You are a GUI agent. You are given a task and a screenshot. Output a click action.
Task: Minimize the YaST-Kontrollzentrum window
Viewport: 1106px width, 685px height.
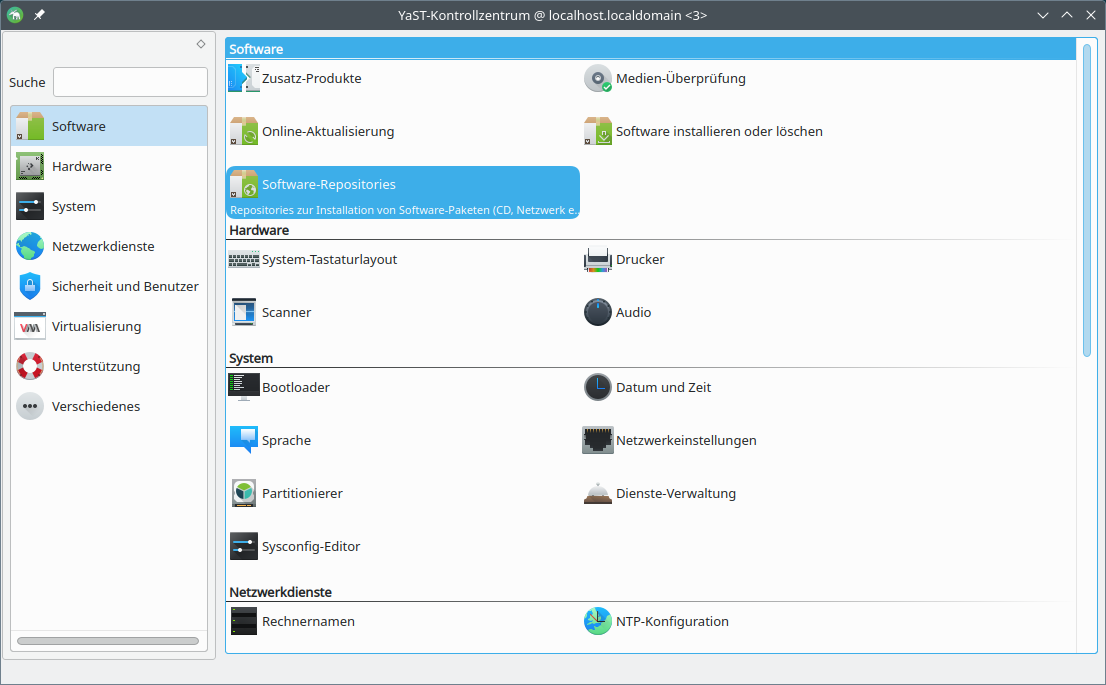(1043, 15)
